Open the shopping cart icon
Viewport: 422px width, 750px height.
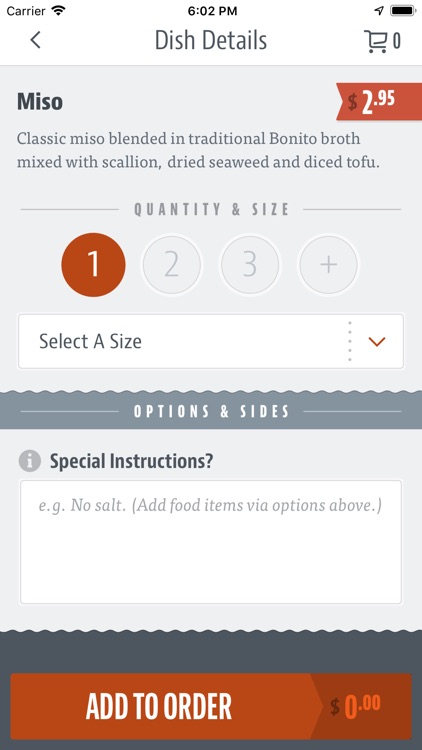pos(375,41)
